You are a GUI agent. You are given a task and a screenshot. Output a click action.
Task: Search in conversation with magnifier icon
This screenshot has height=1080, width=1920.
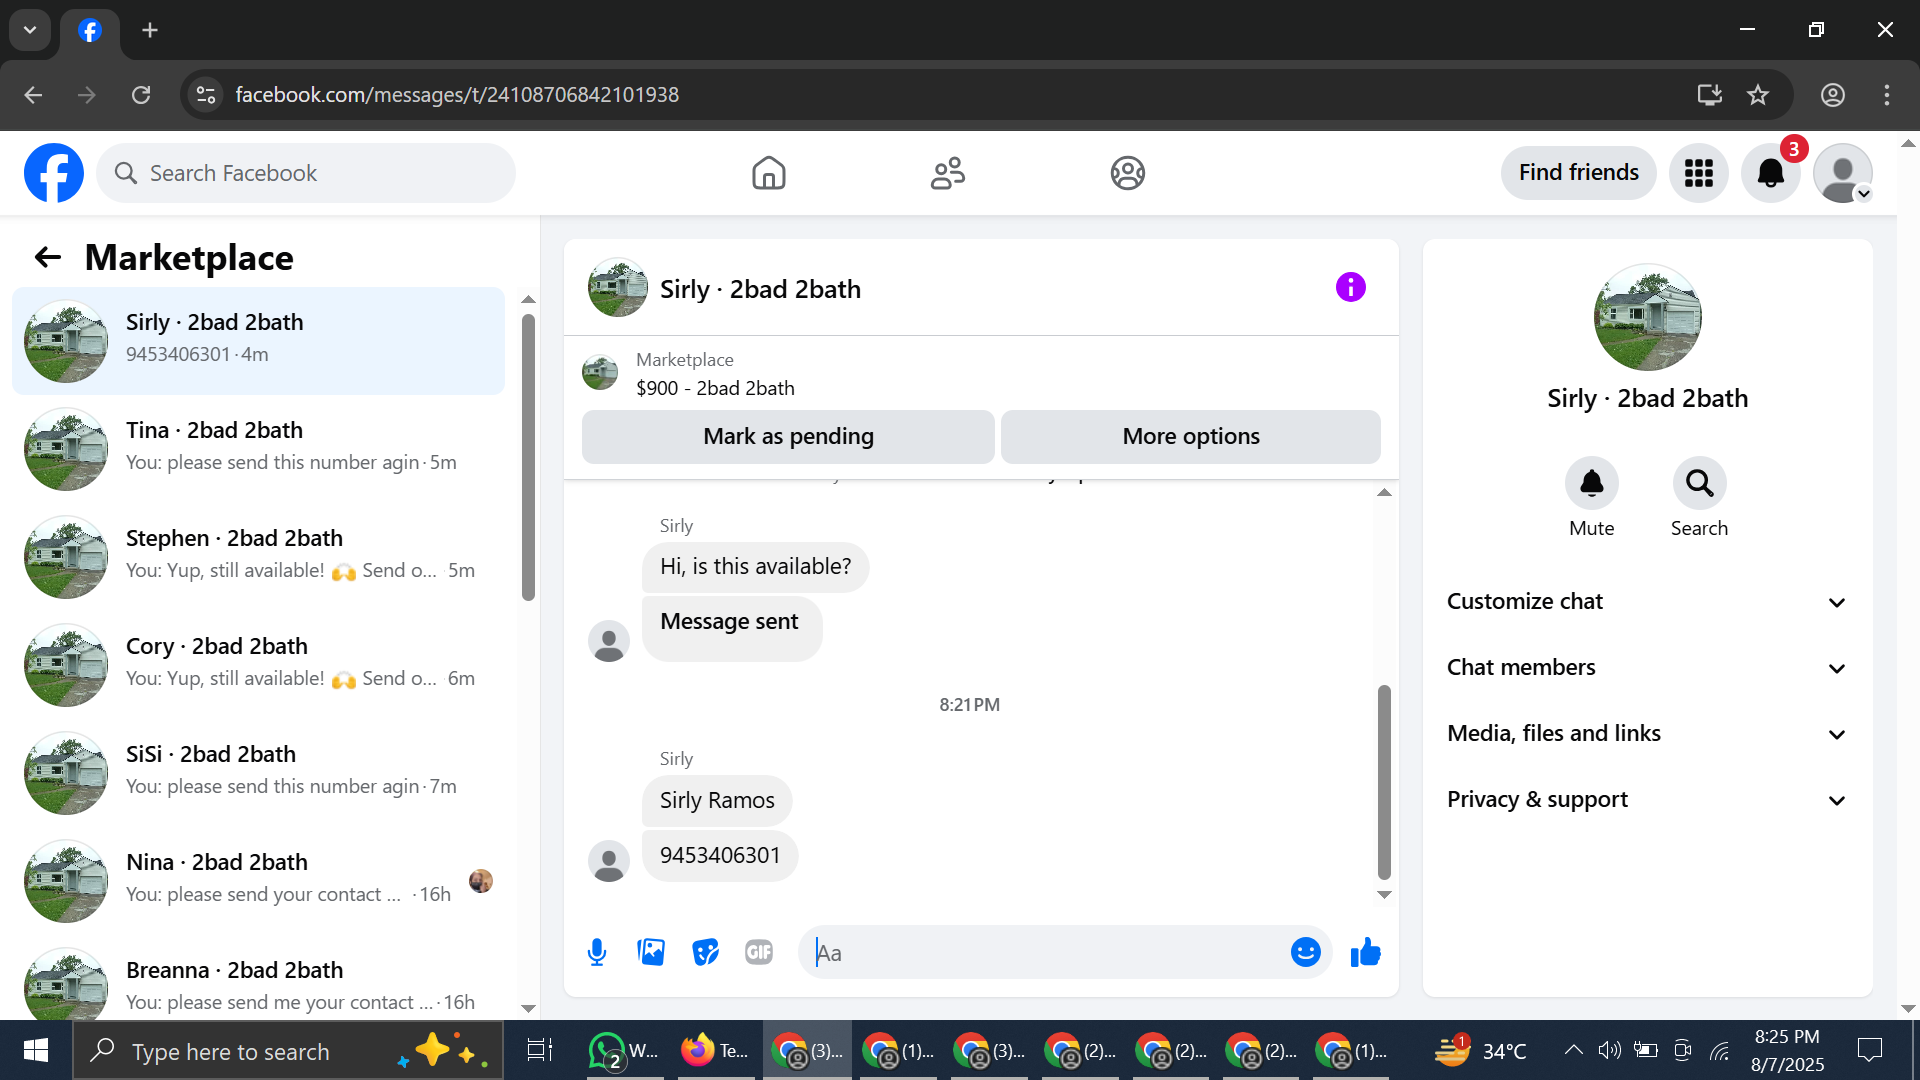1700,484
